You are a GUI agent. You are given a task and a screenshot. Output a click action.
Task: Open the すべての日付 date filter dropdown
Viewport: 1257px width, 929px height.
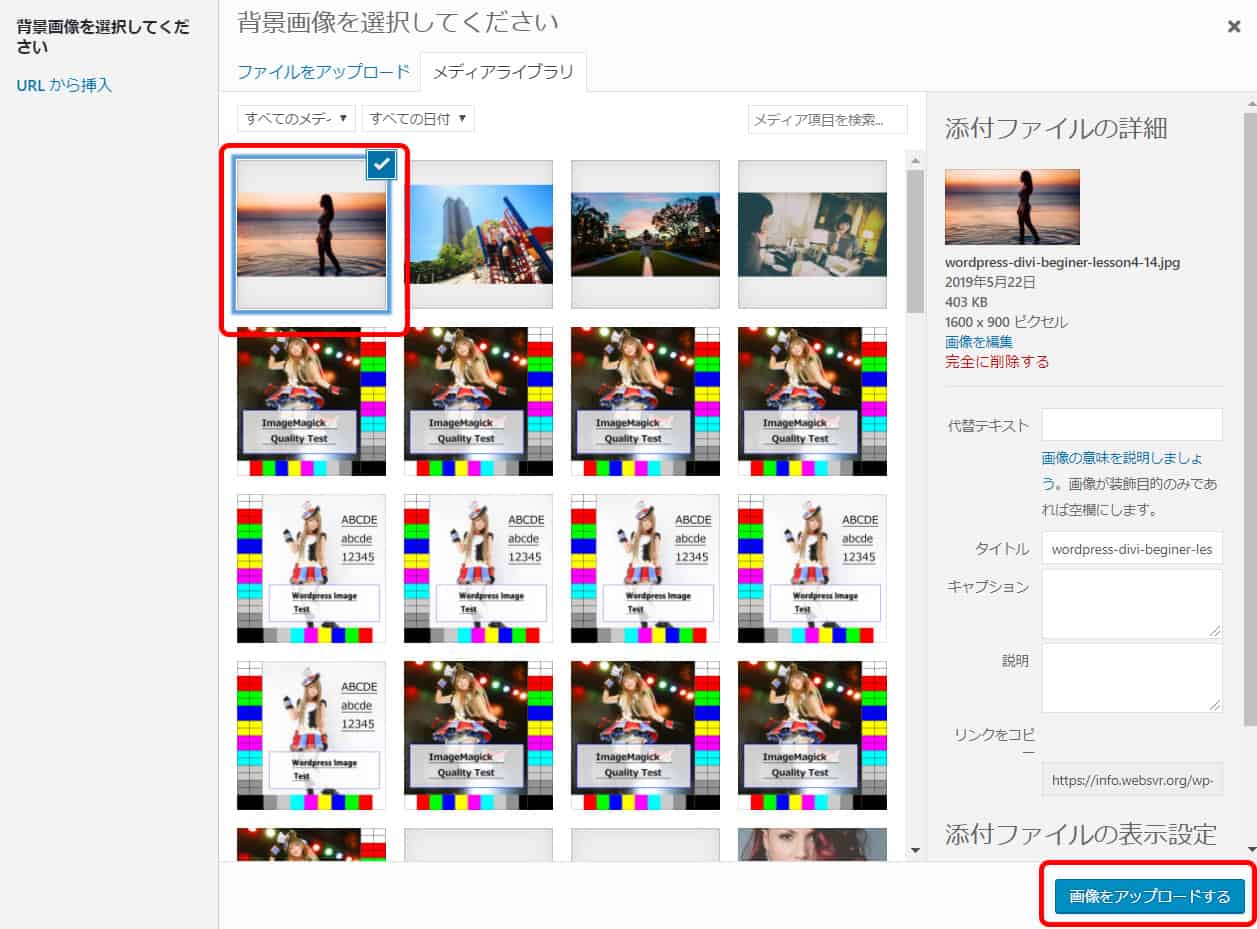point(418,119)
